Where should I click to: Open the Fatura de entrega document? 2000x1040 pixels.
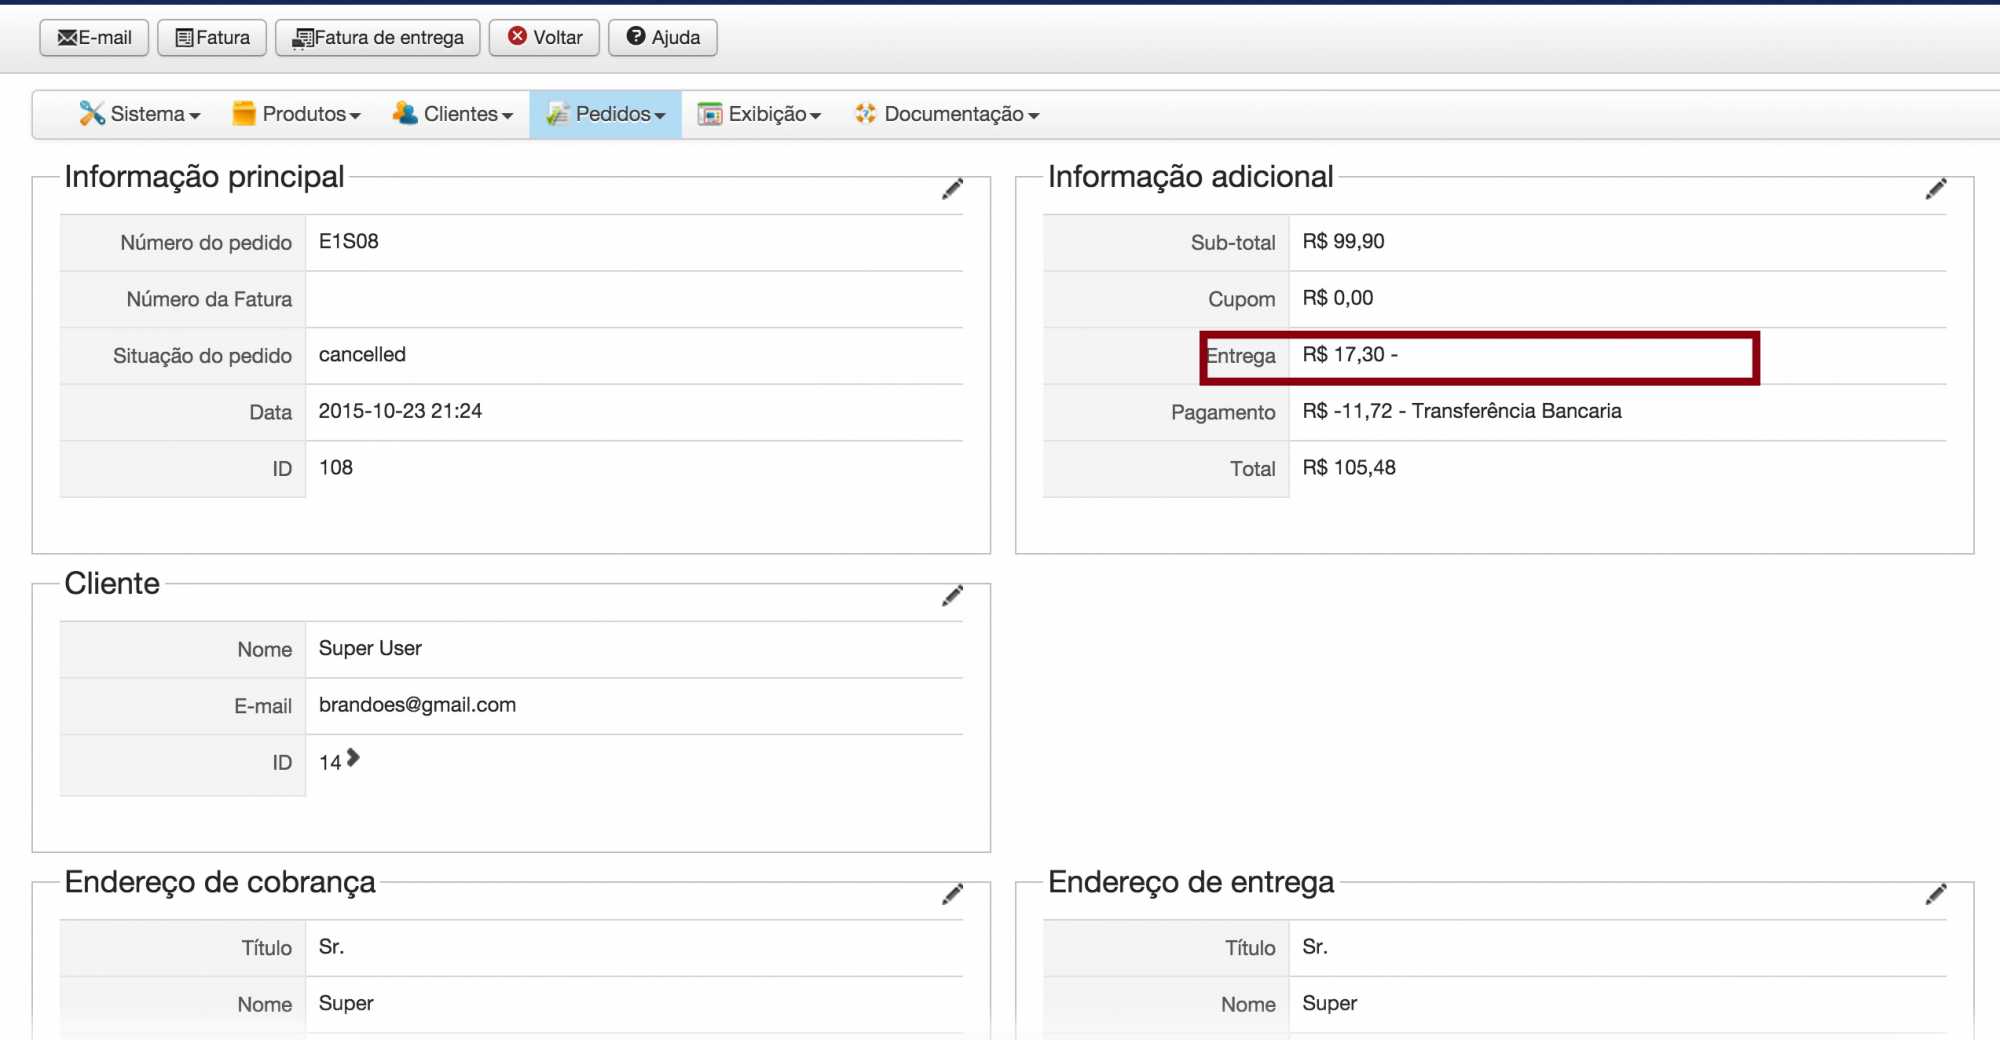coord(377,38)
